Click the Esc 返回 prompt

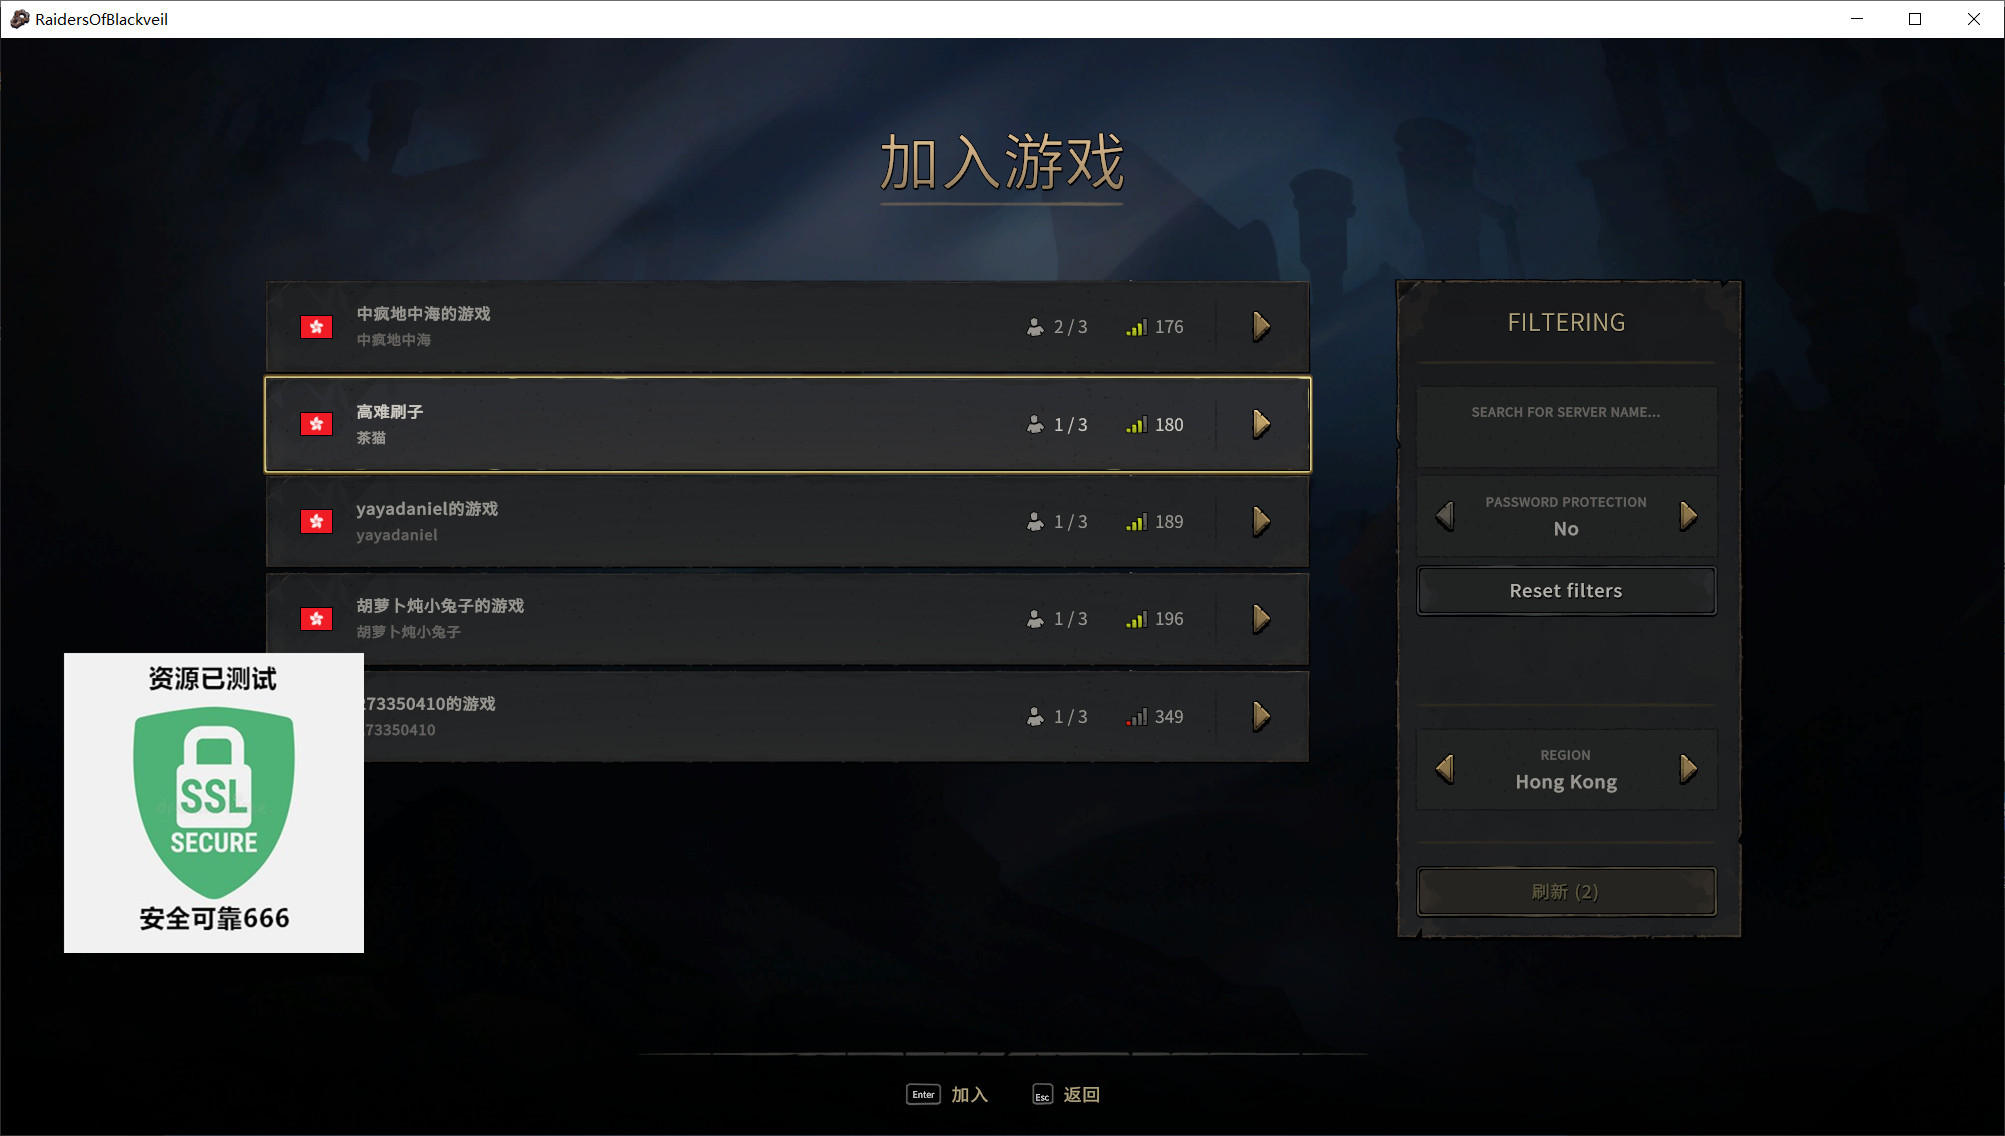pyautogui.click(x=1066, y=1095)
